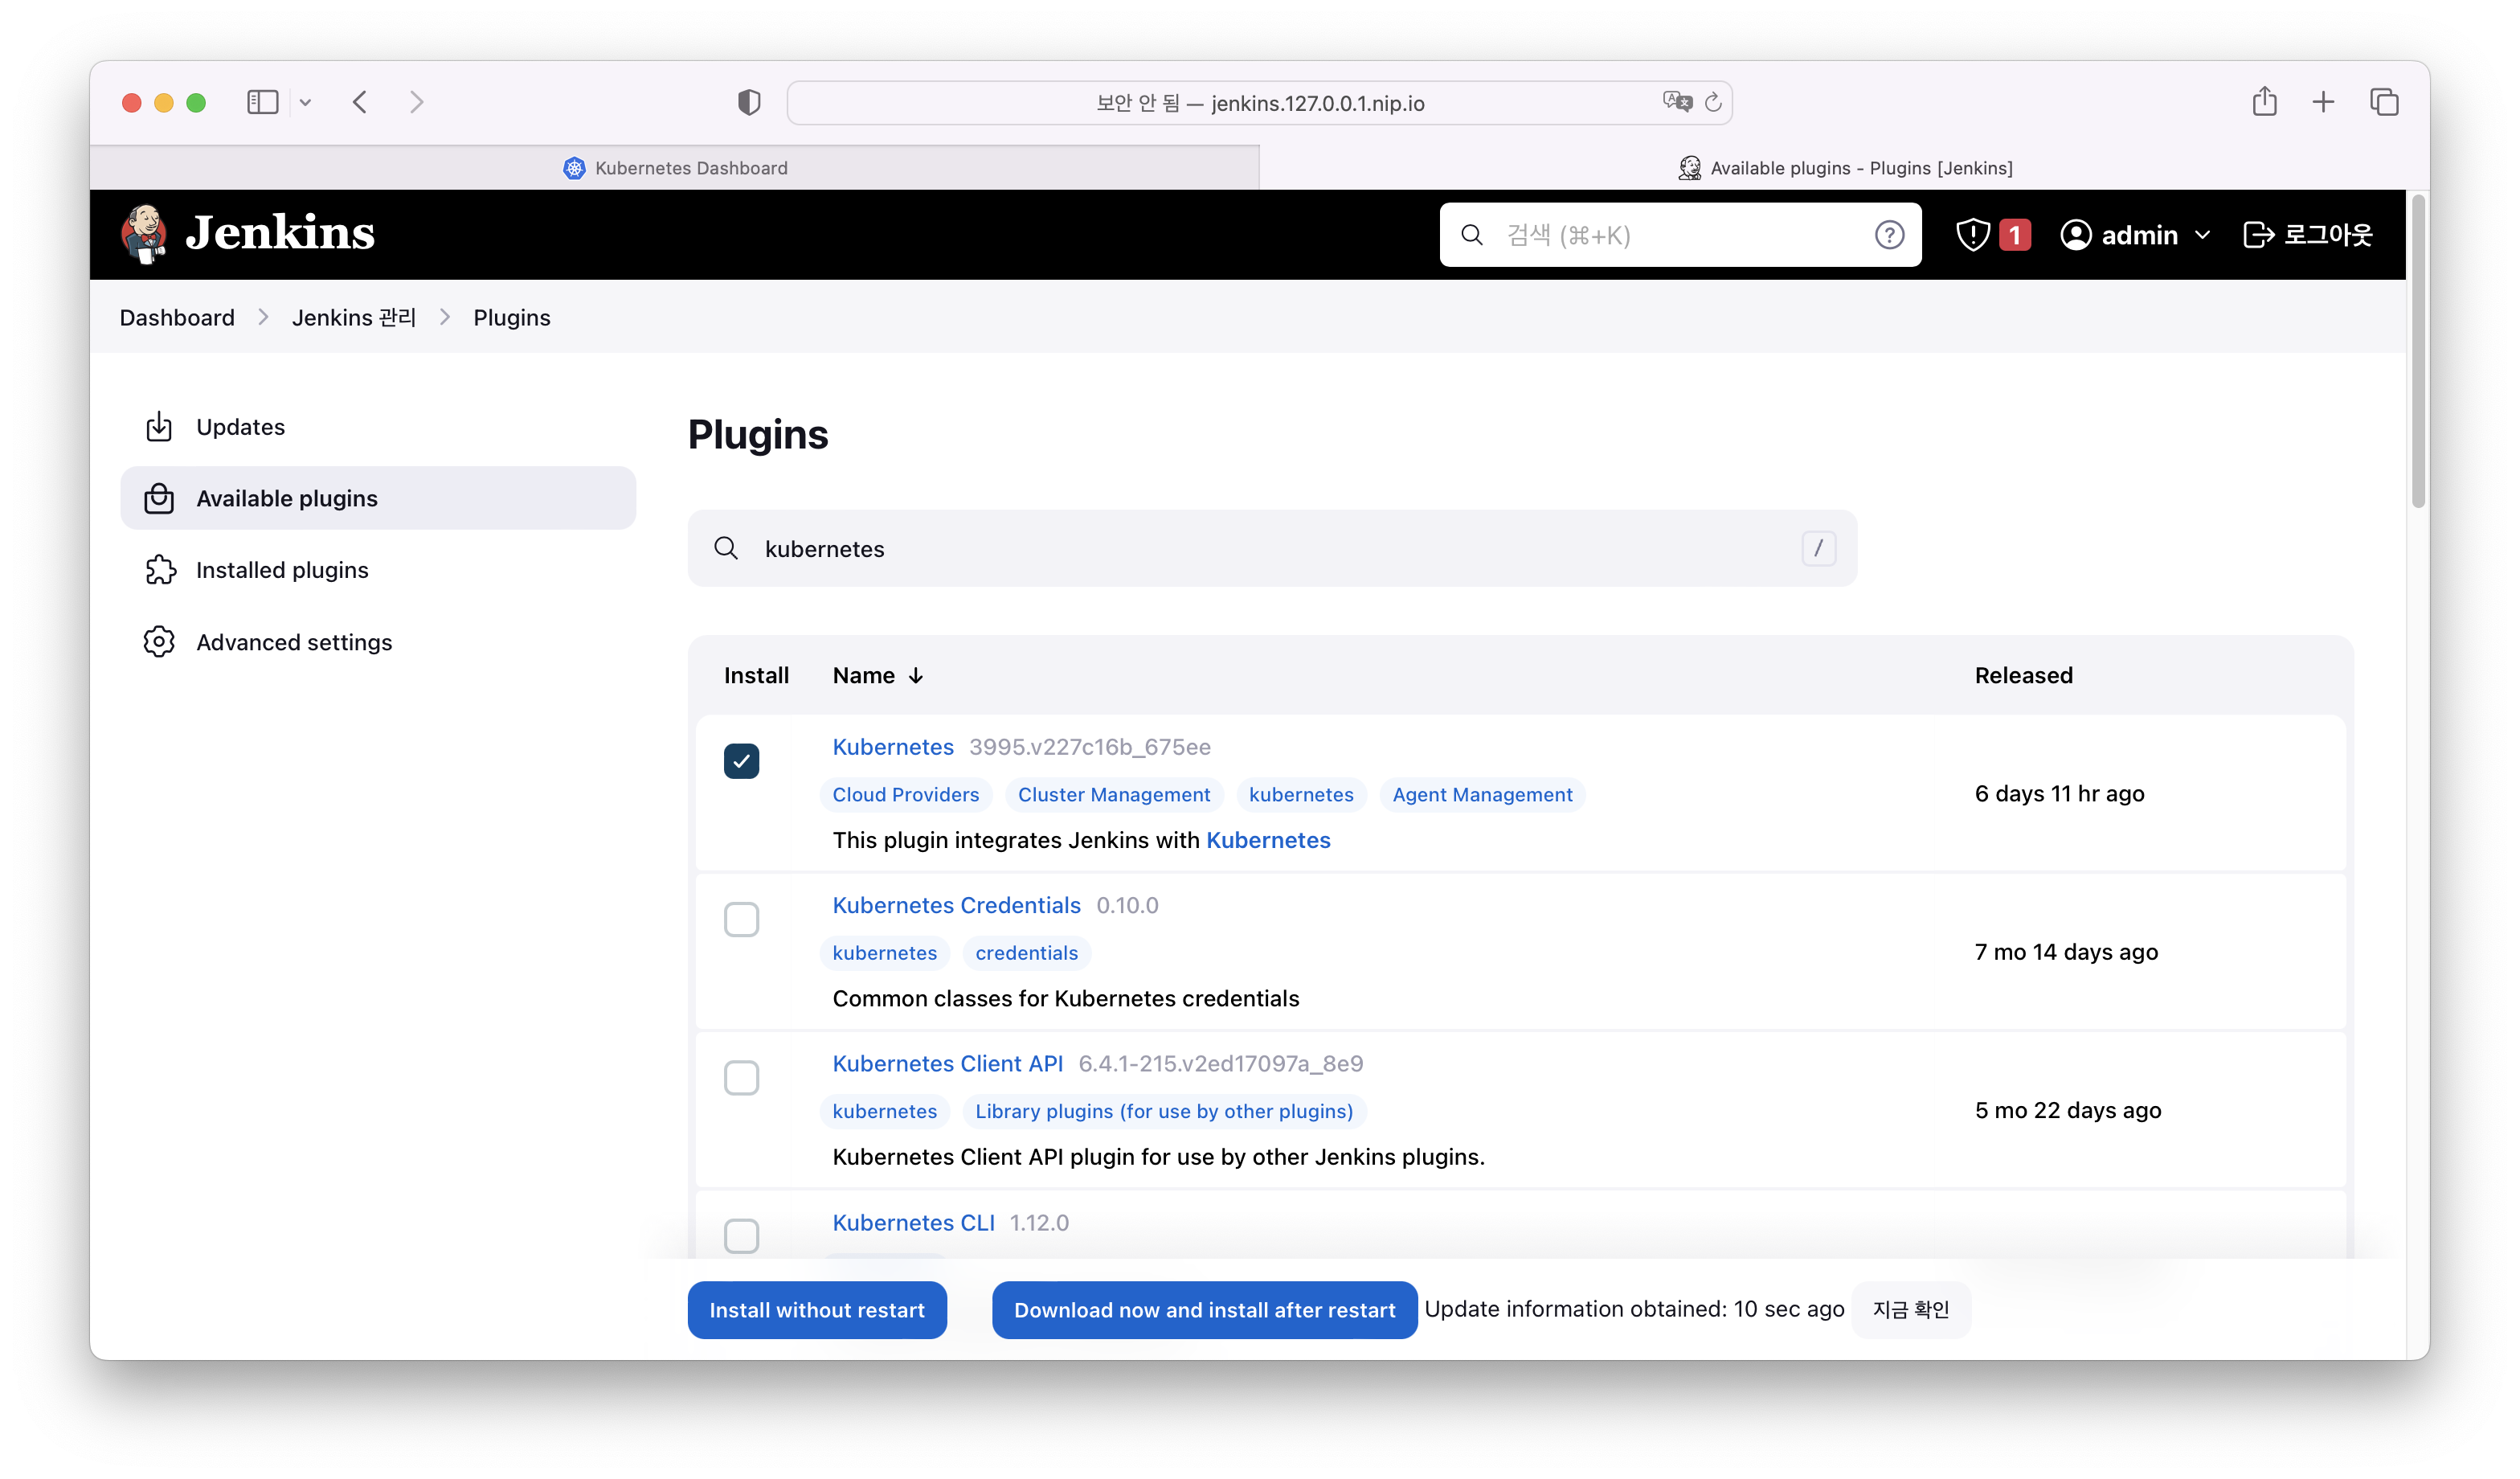Click the credentials tag
2520x1479 pixels.
[x=1026, y=953]
